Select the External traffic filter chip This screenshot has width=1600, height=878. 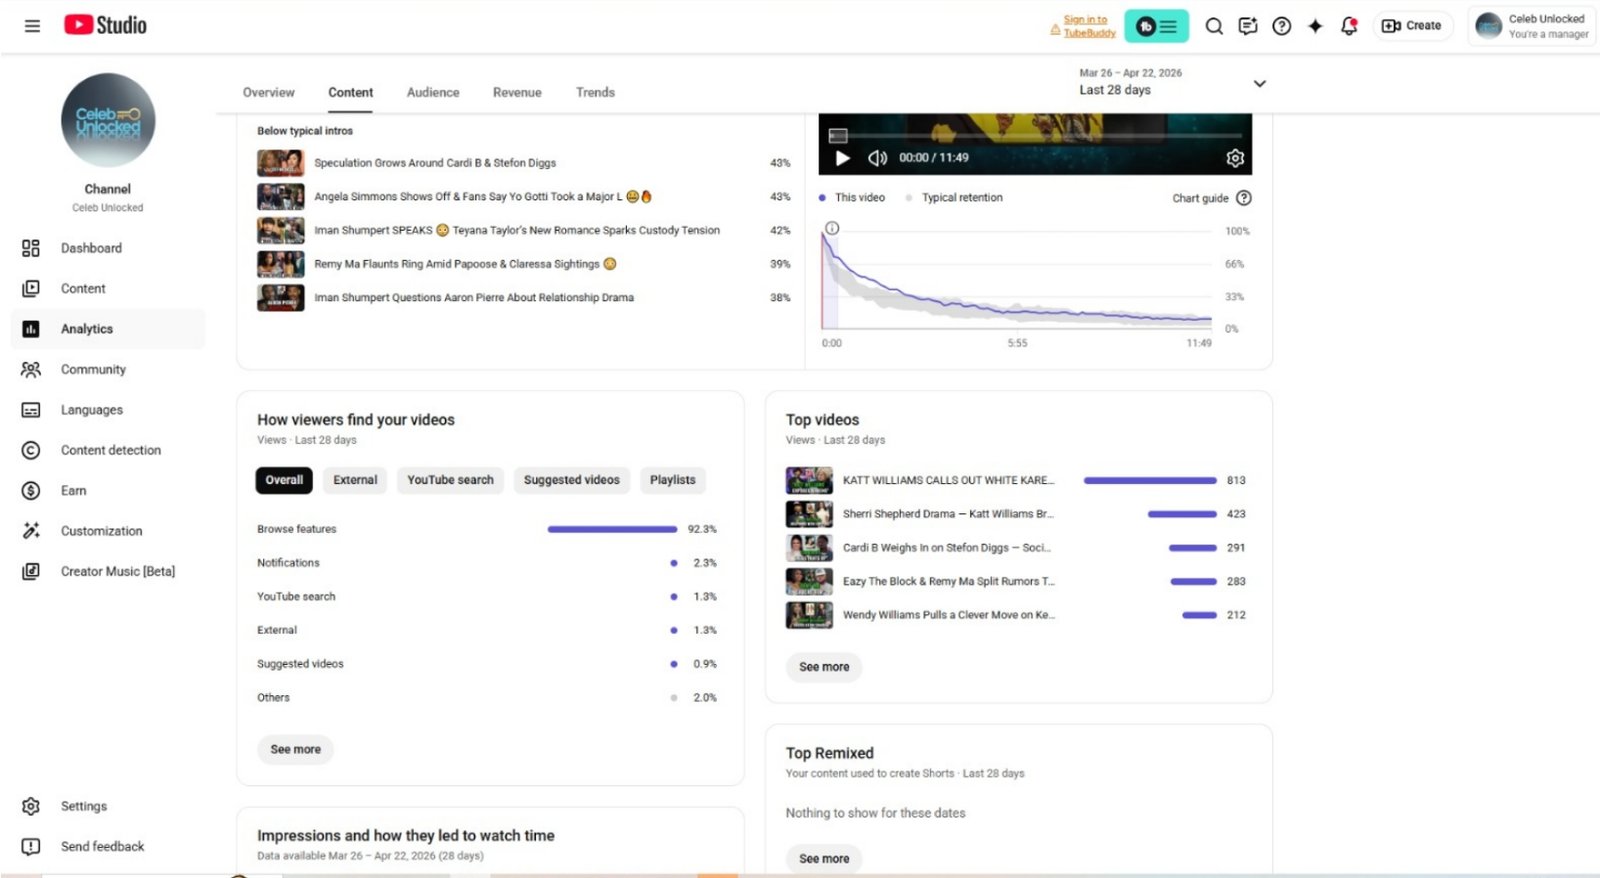[355, 480]
